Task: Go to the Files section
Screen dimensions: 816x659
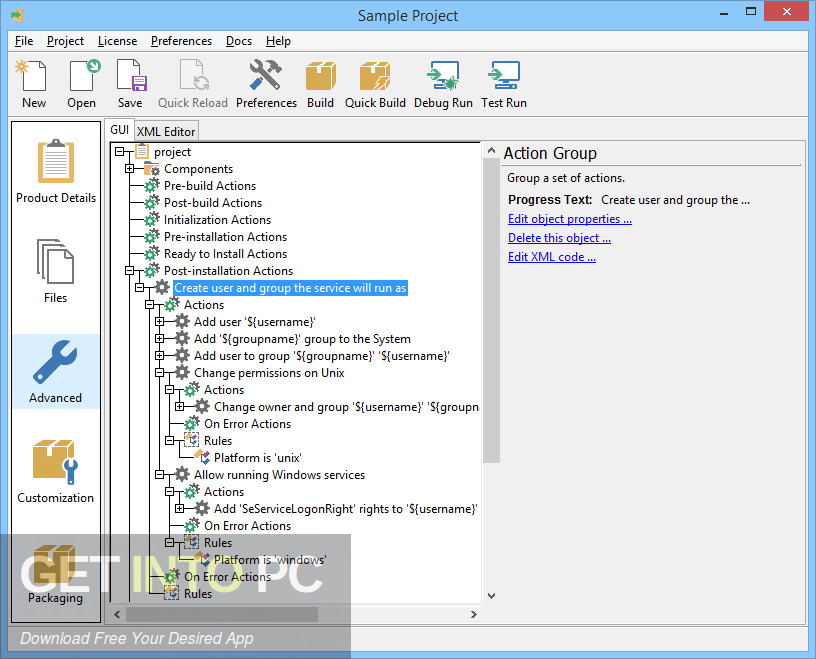Action: click(x=56, y=272)
